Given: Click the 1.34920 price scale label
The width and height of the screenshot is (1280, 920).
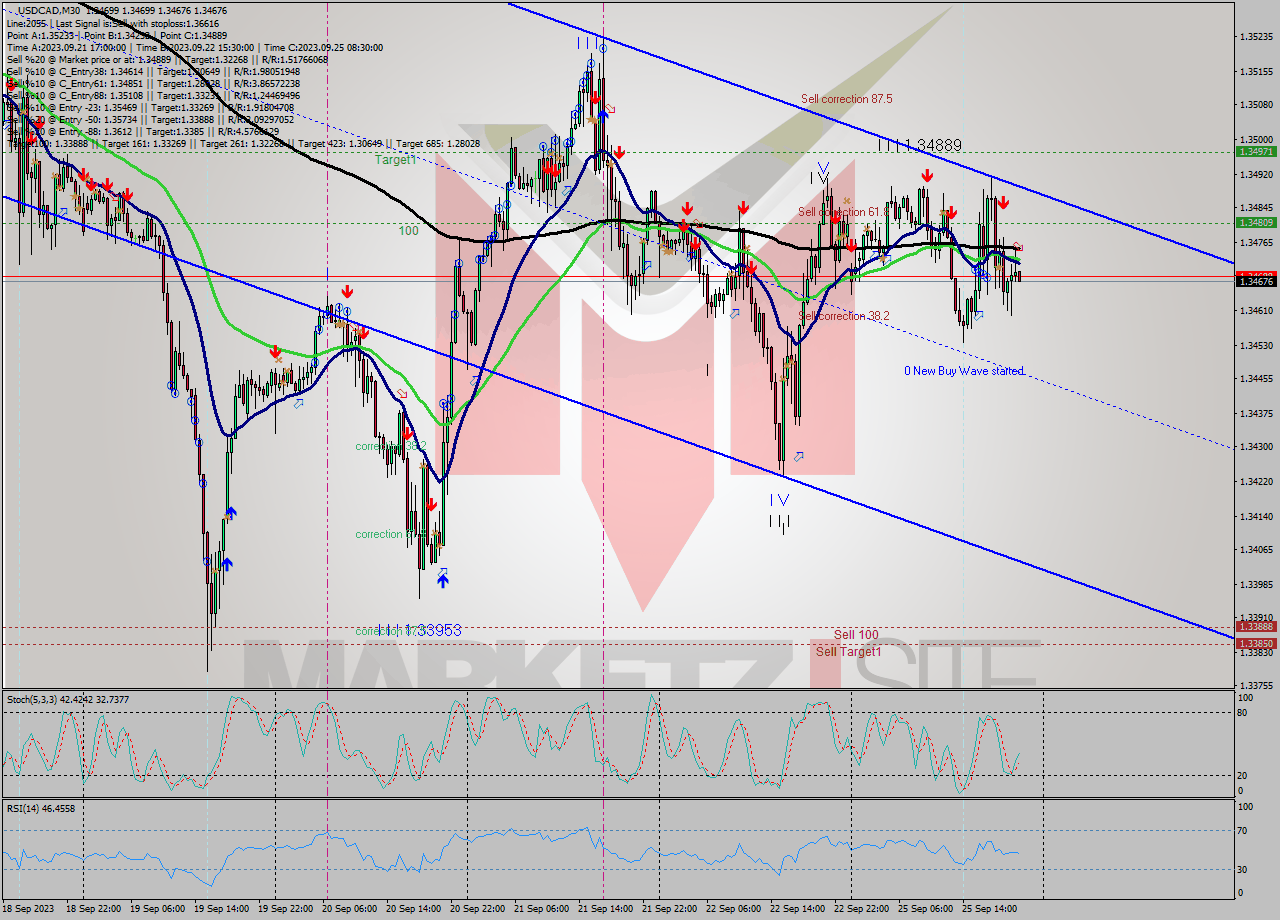Looking at the screenshot, I should click(1256, 174).
